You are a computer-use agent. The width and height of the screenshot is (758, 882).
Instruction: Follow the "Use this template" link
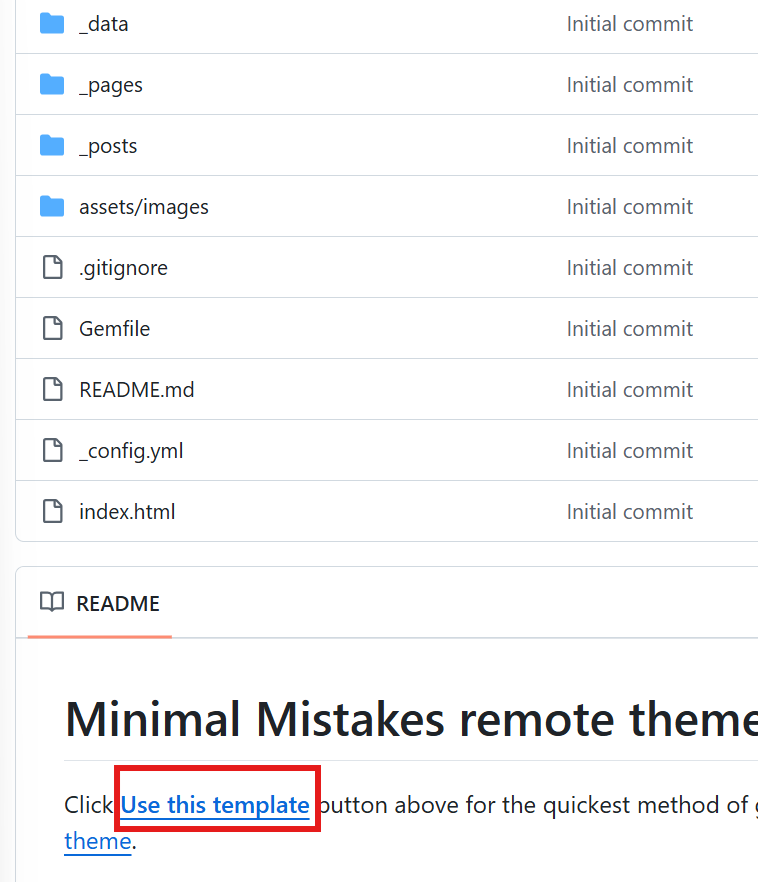coord(215,805)
